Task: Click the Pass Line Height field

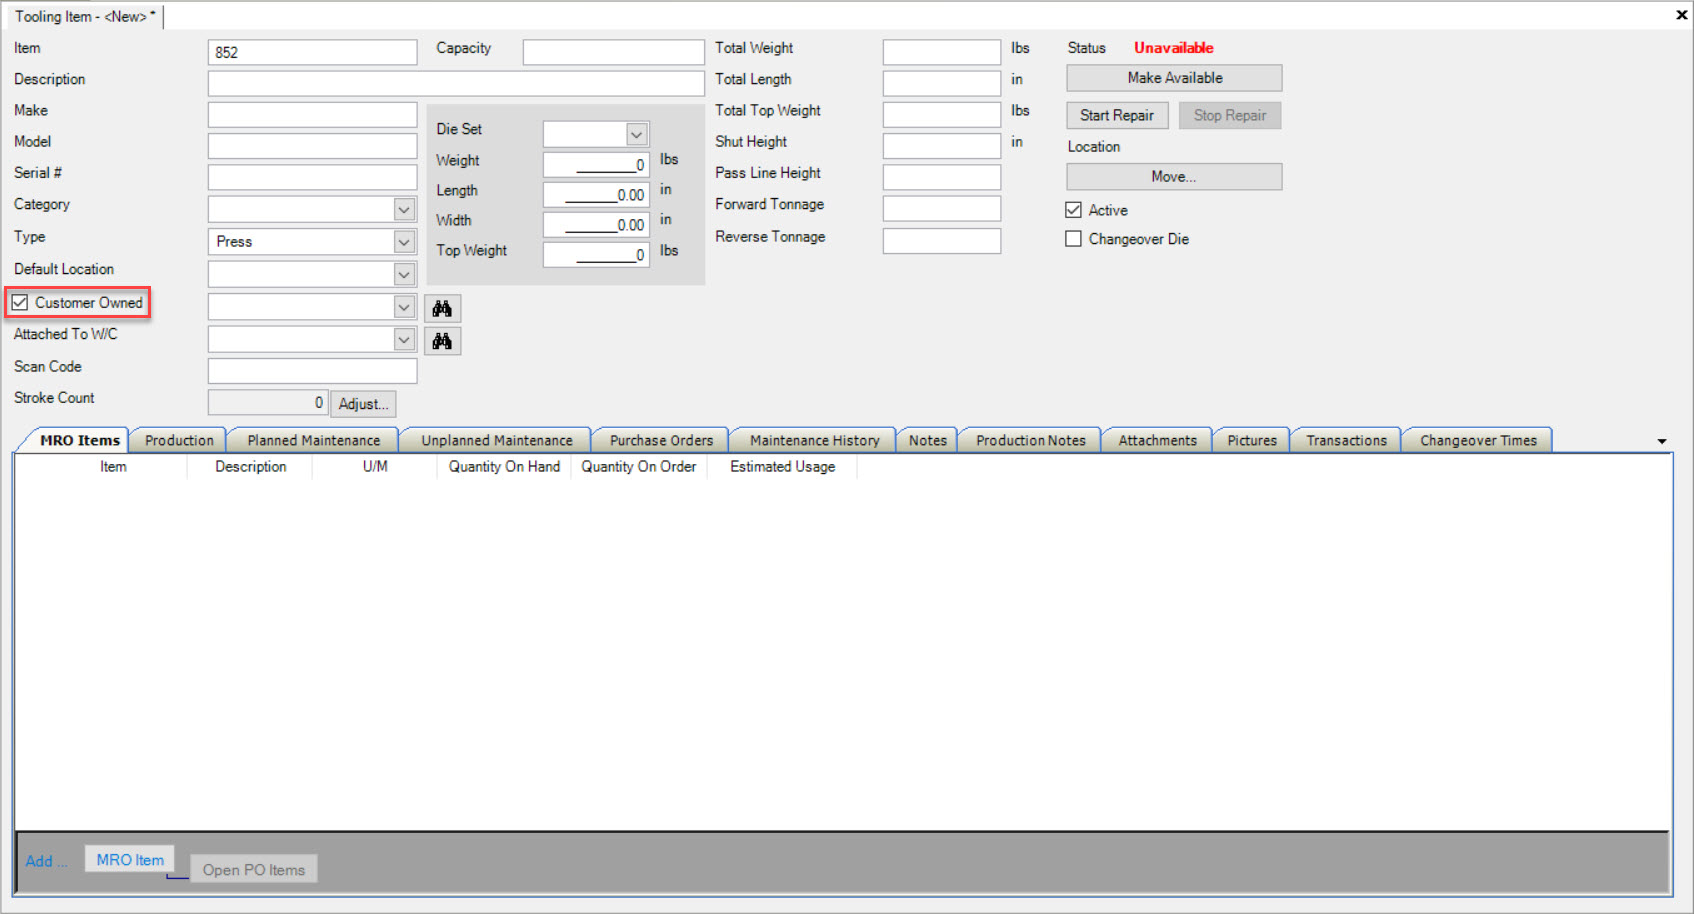Action: click(941, 177)
